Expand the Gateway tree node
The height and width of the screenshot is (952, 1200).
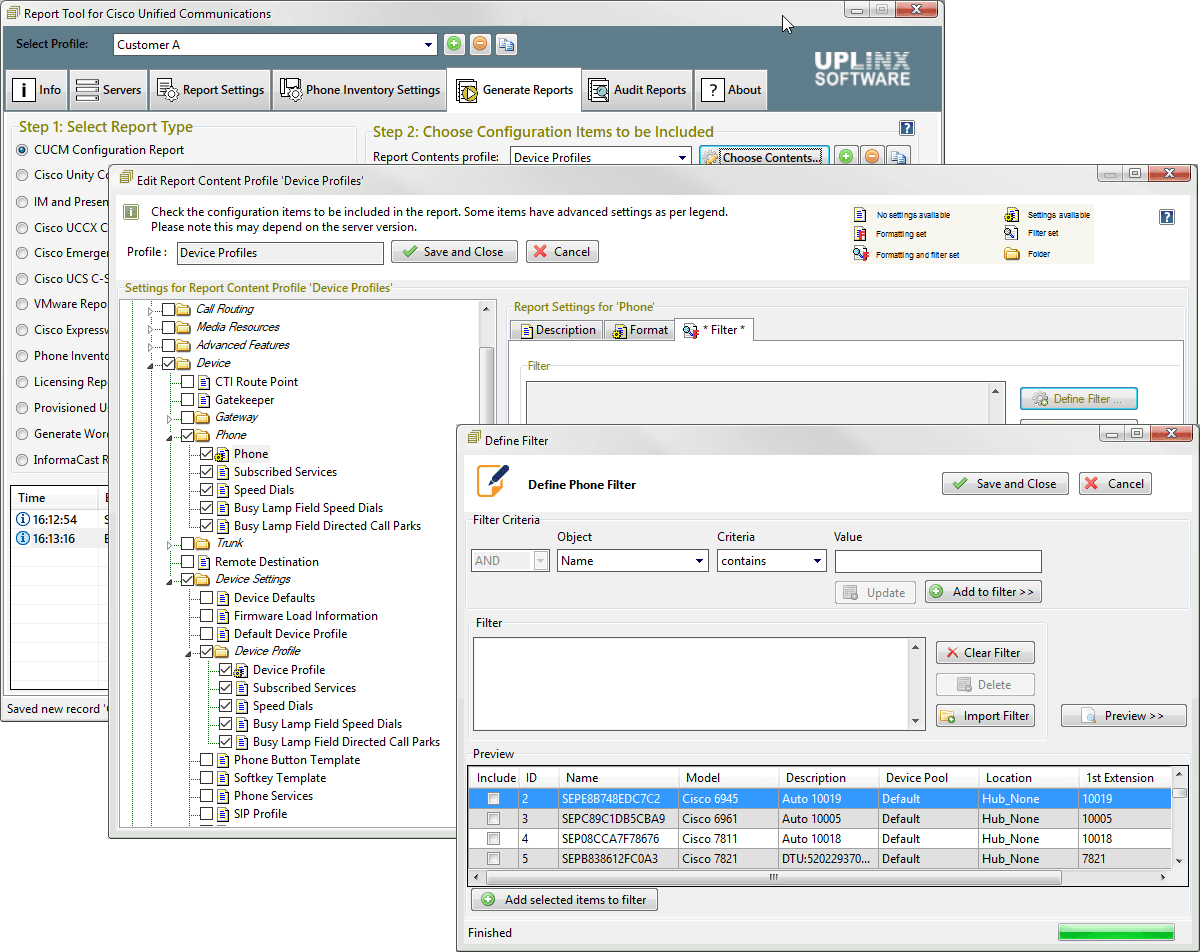(170, 418)
